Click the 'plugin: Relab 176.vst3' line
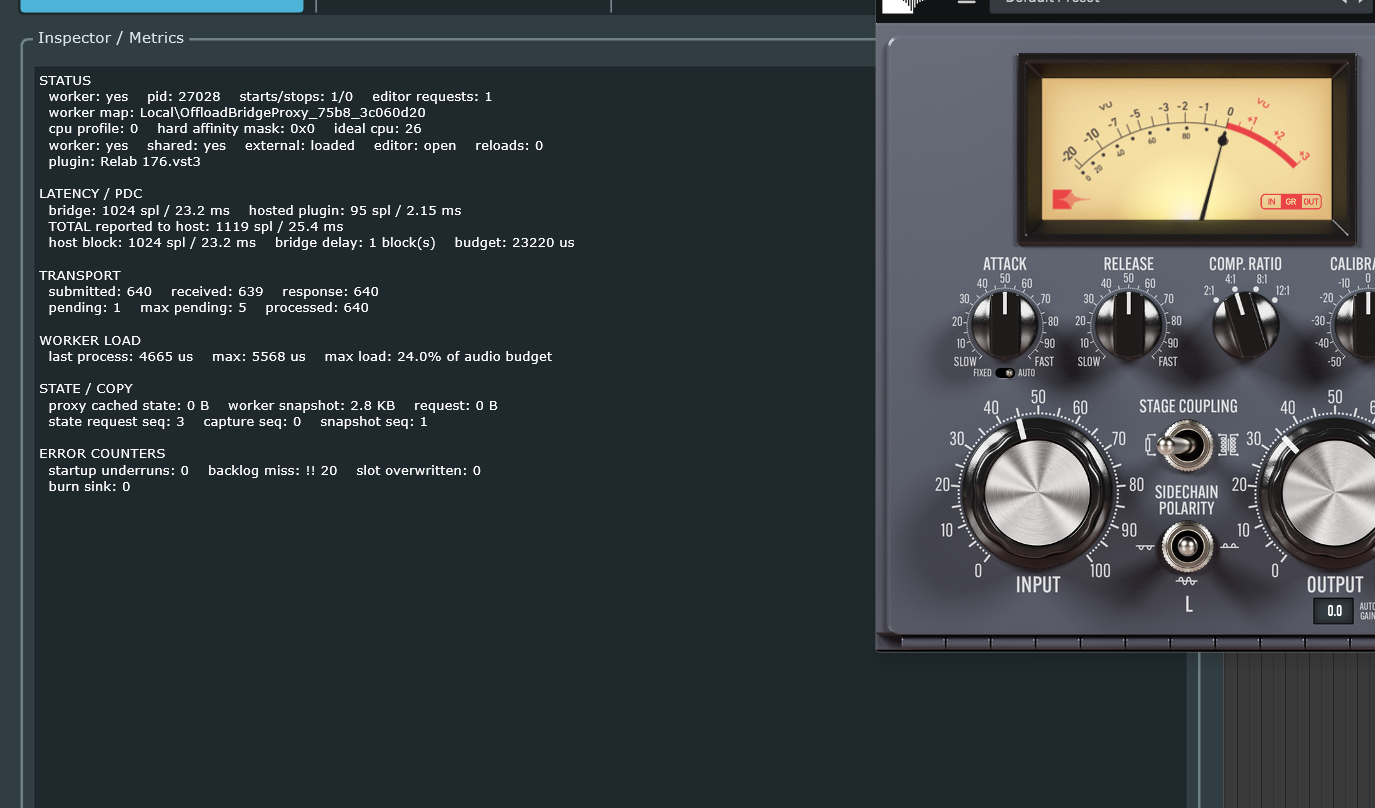Screen dimensions: 1375x808 tap(125, 161)
